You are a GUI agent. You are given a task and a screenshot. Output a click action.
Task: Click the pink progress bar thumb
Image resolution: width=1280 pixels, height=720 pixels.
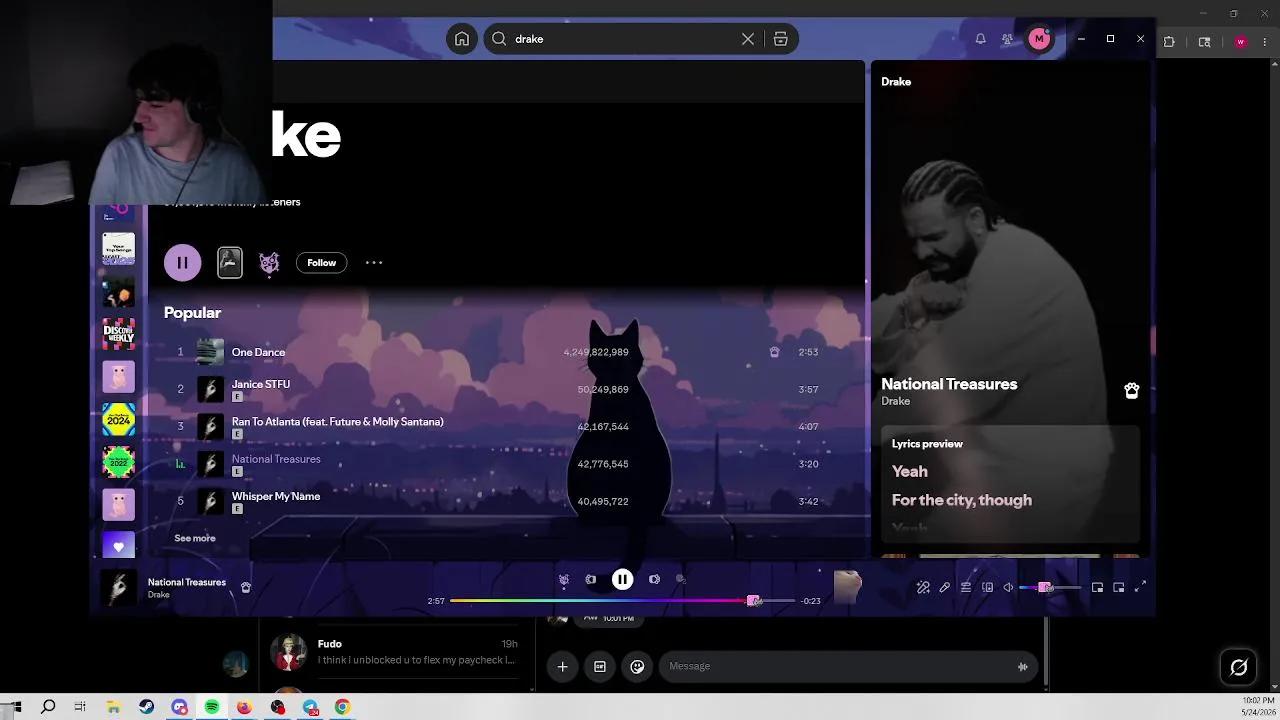[754, 601]
